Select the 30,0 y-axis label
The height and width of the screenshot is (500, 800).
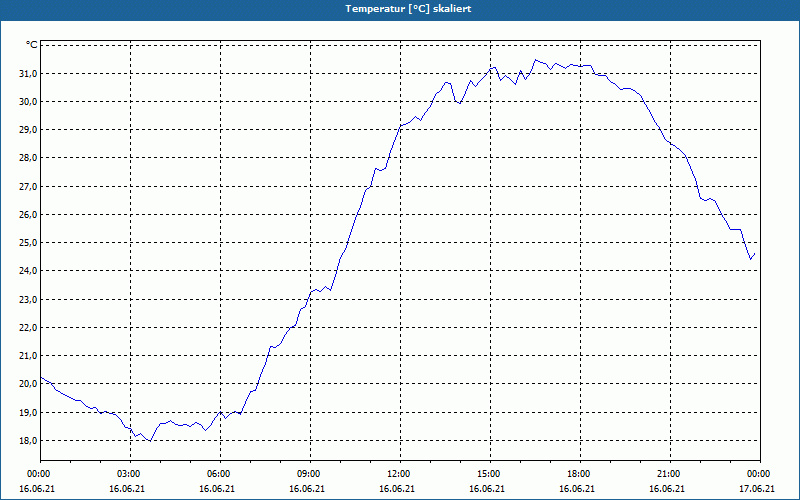coord(28,102)
